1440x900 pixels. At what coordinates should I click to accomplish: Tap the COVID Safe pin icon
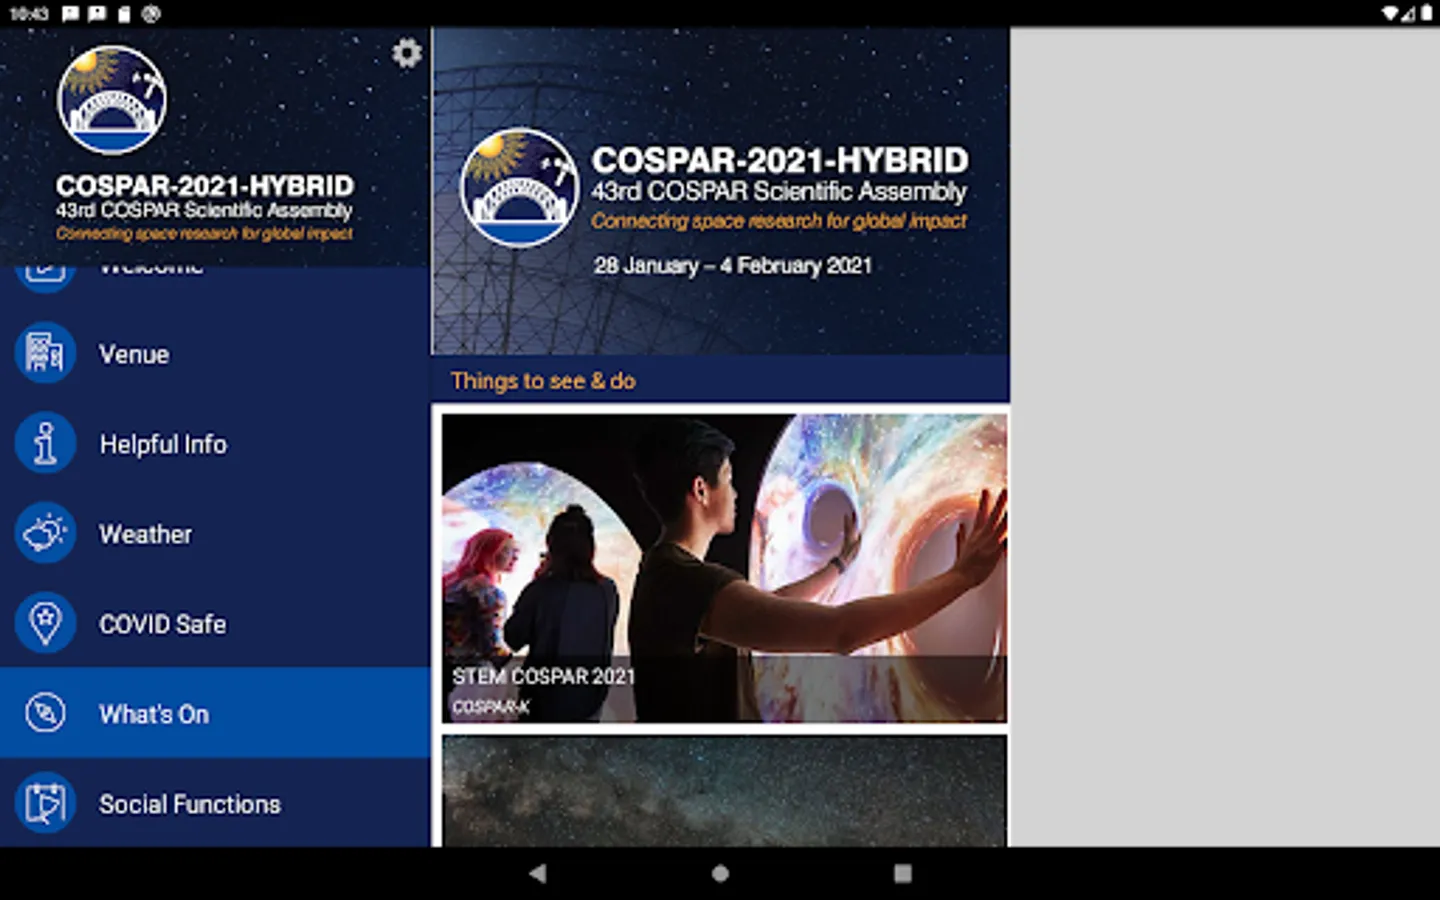[x=45, y=623]
